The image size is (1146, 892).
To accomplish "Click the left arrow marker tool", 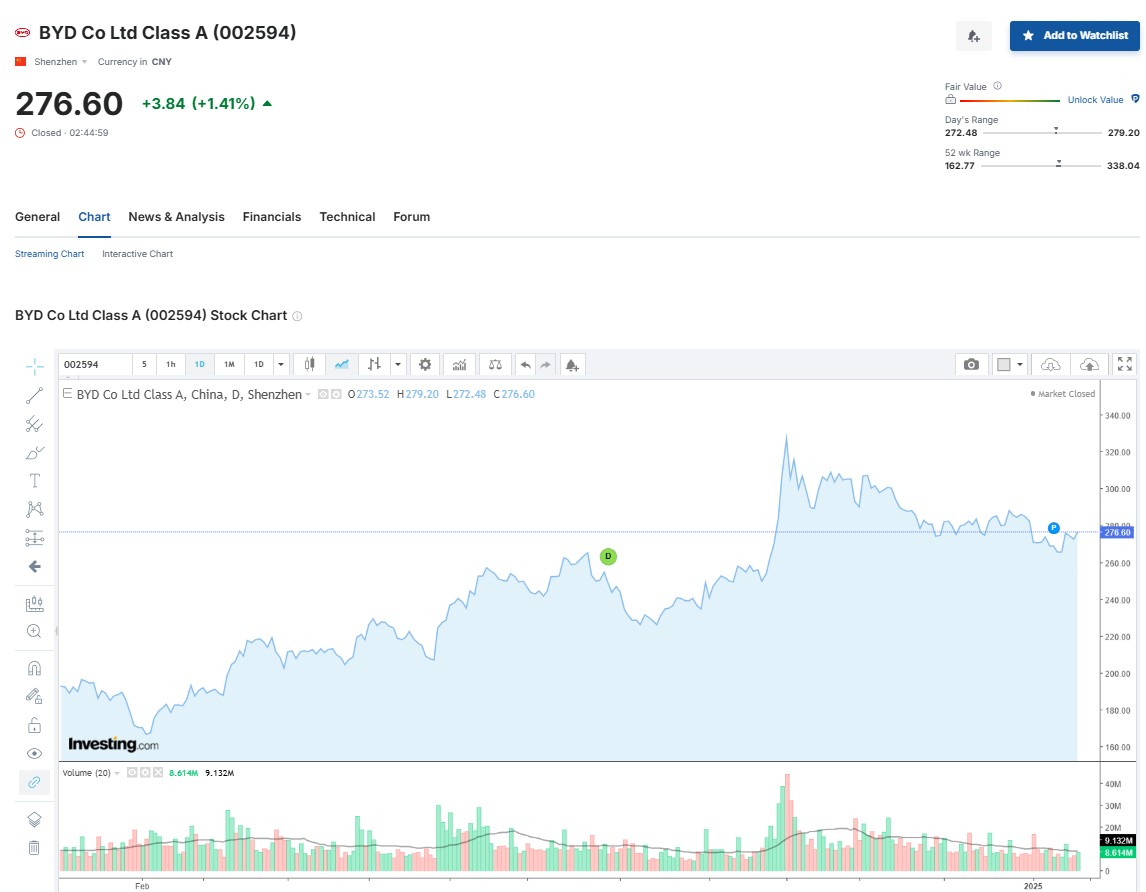I will pos(34,567).
